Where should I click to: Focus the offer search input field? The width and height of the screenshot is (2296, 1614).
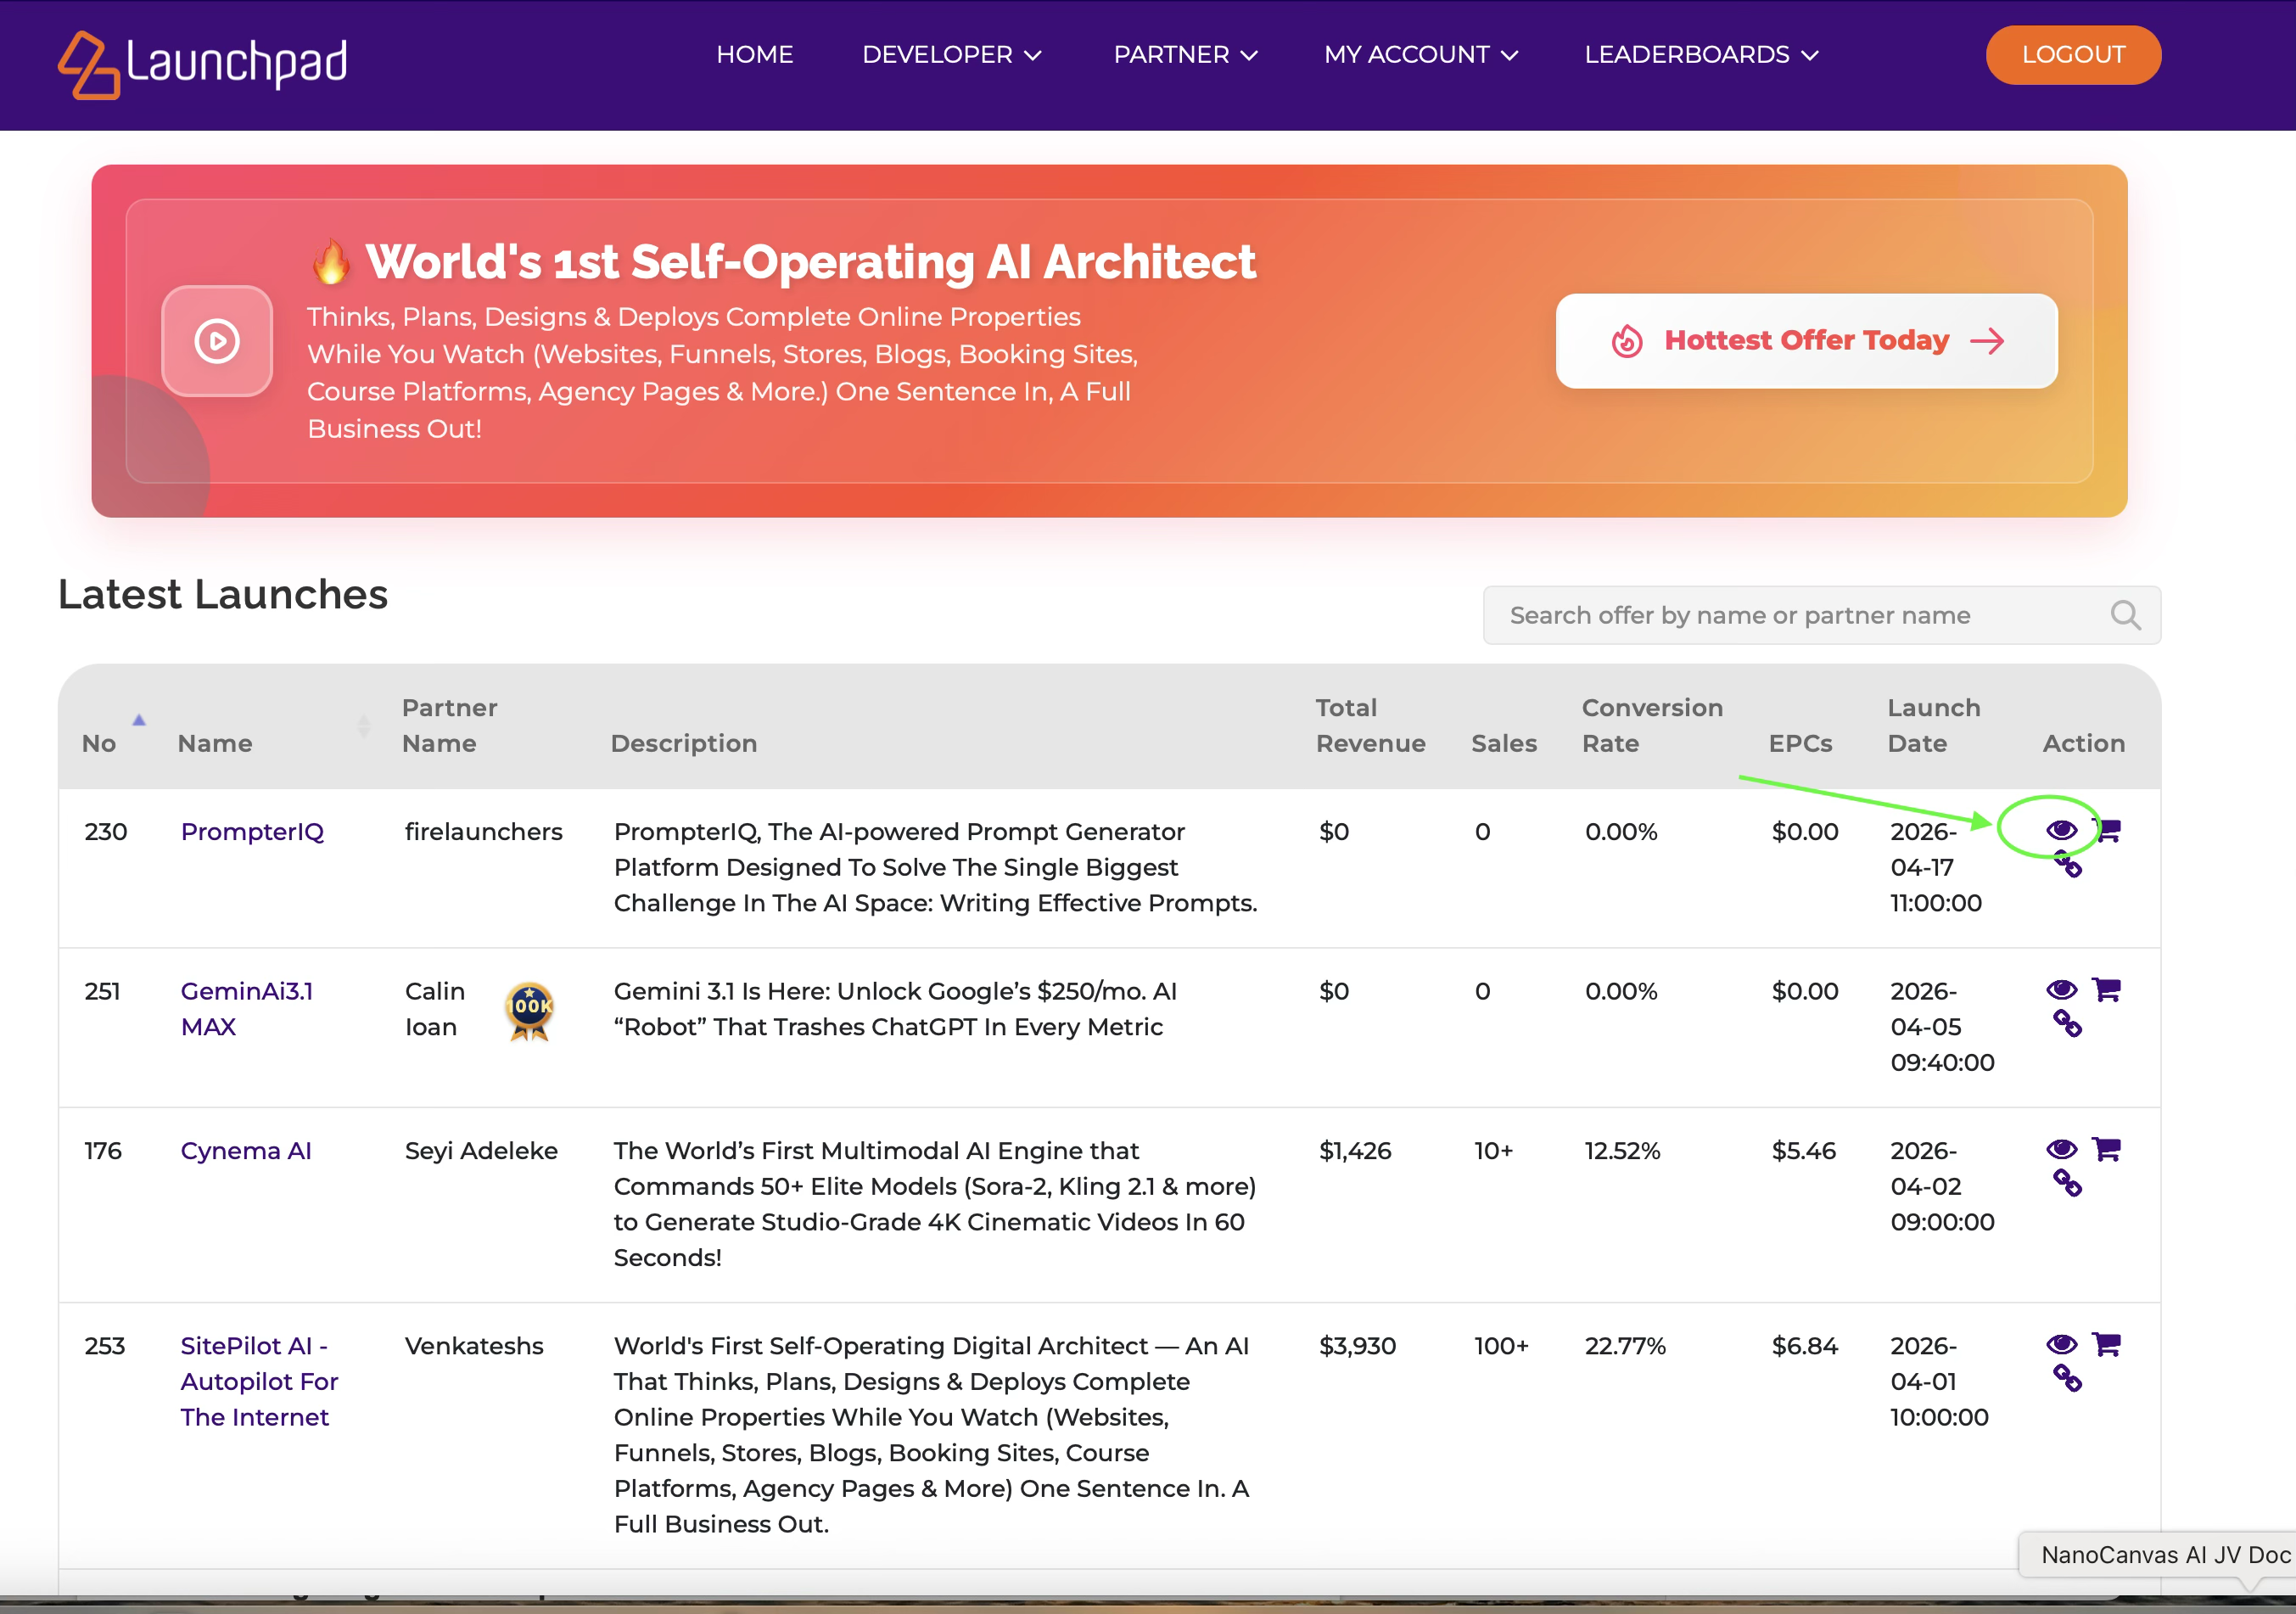[1821, 615]
